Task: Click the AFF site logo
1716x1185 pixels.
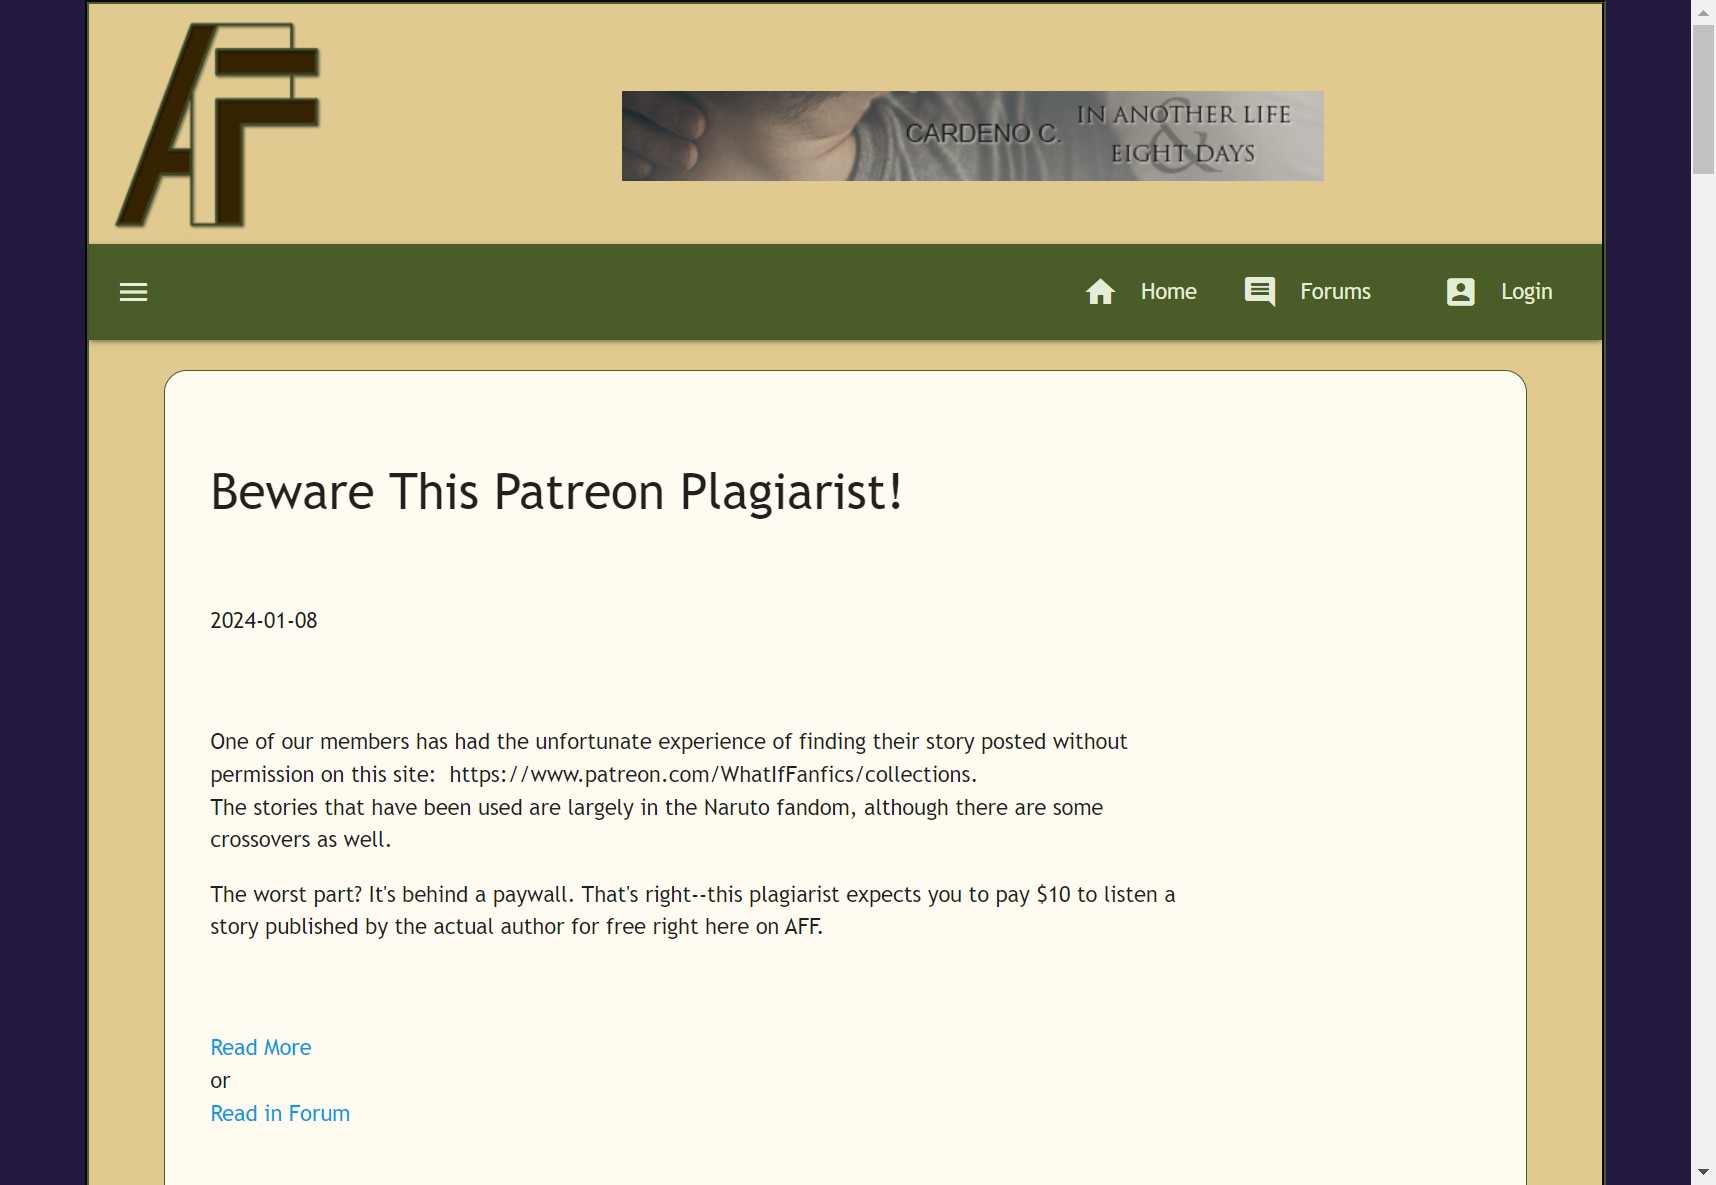Action: click(218, 125)
